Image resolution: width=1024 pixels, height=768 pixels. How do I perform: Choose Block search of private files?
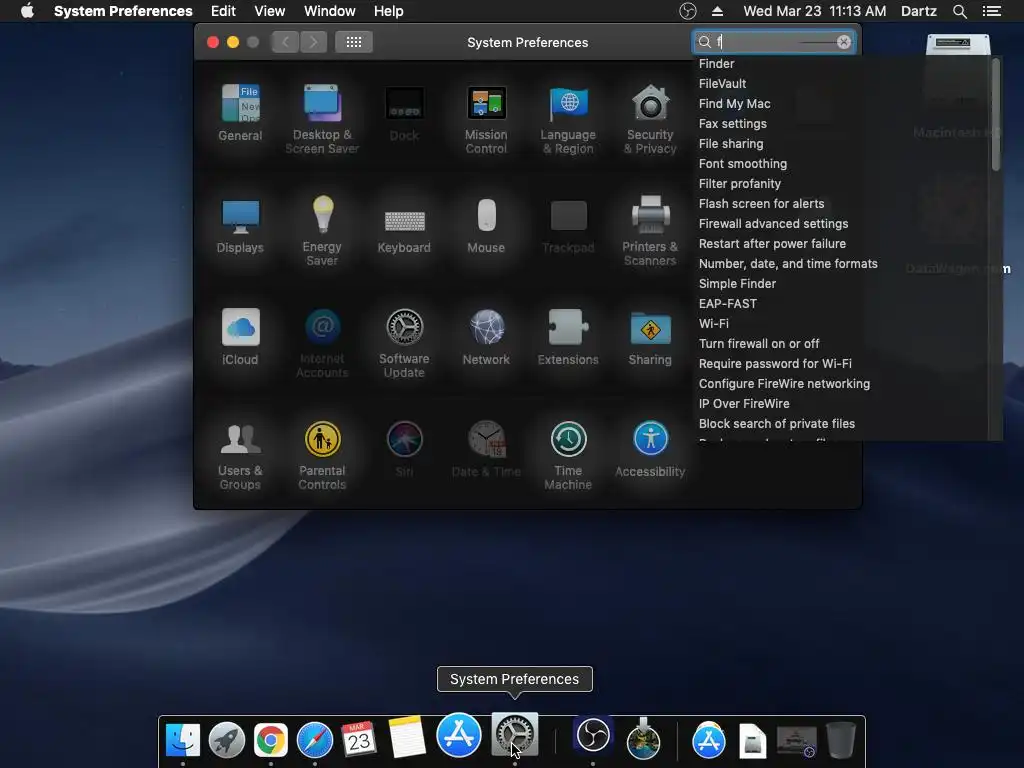pos(776,423)
